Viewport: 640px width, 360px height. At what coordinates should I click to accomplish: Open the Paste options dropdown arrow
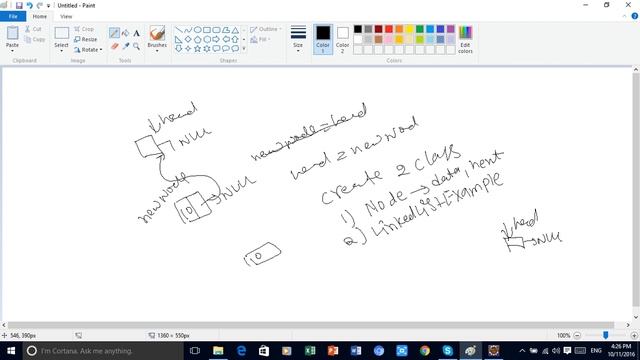[x=12, y=50]
